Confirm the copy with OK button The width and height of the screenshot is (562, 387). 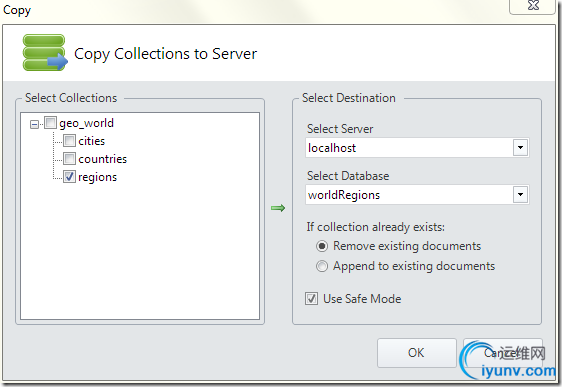(x=416, y=353)
